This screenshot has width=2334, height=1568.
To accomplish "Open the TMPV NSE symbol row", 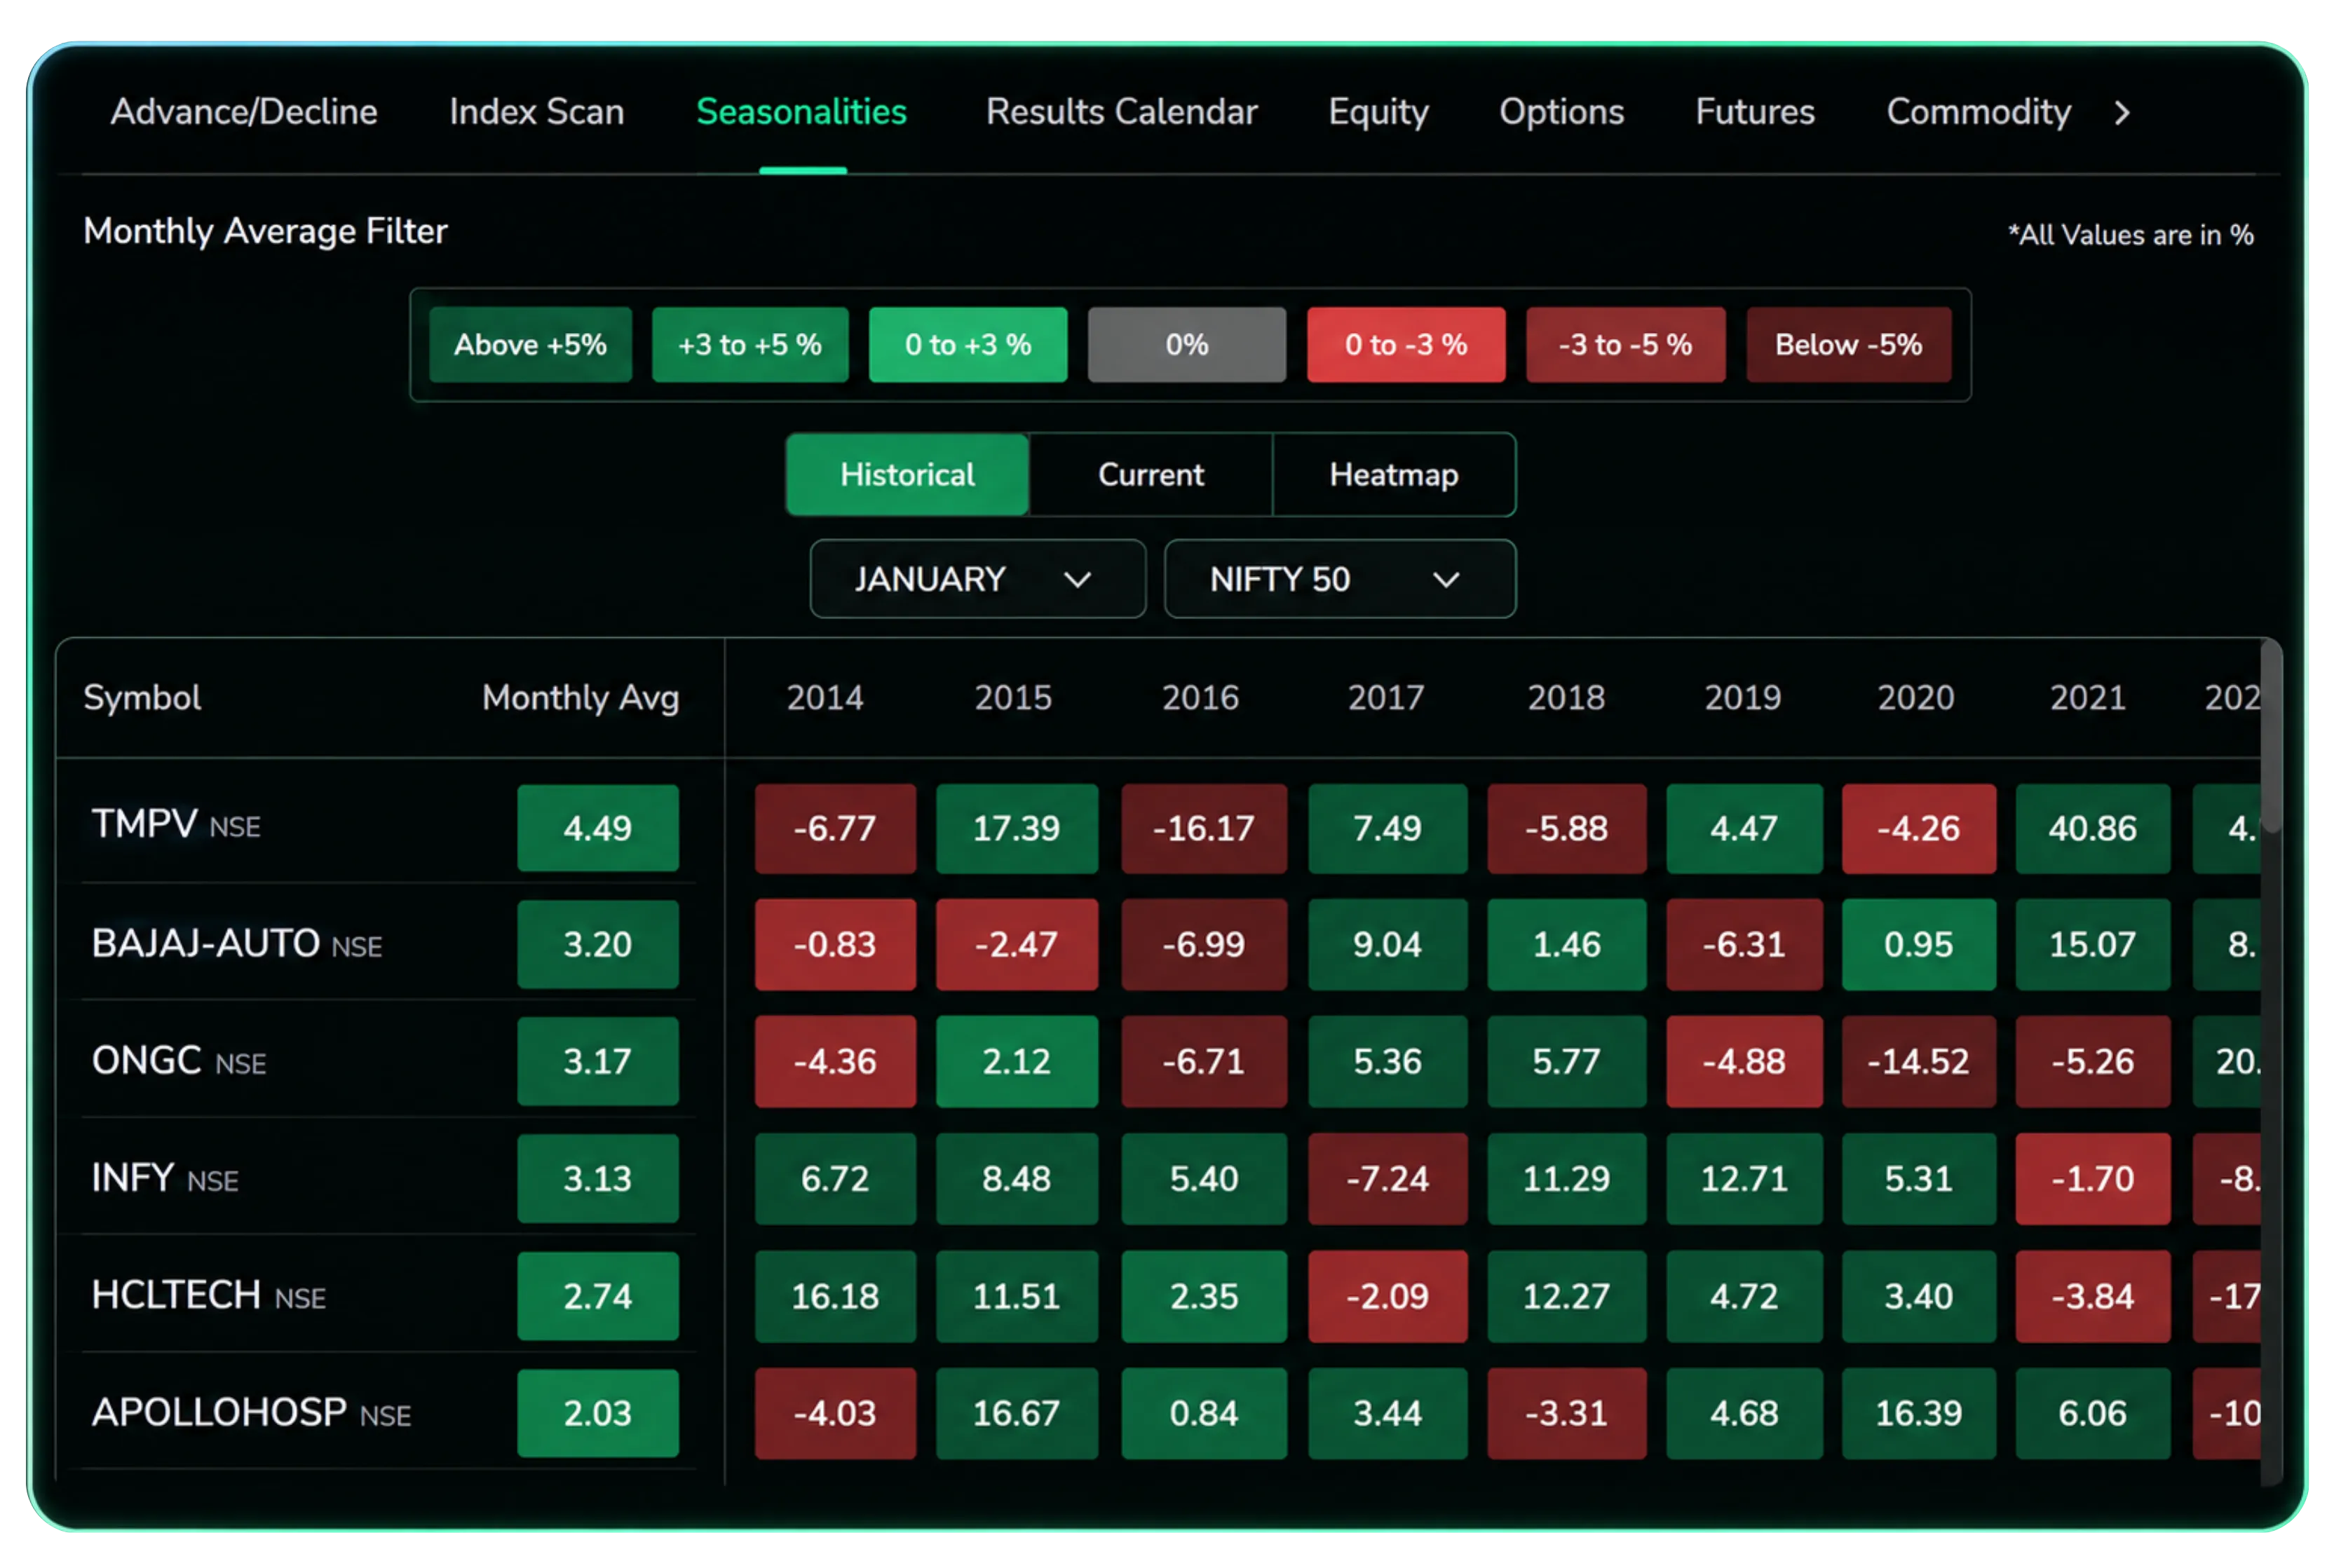I will tap(176, 825).
